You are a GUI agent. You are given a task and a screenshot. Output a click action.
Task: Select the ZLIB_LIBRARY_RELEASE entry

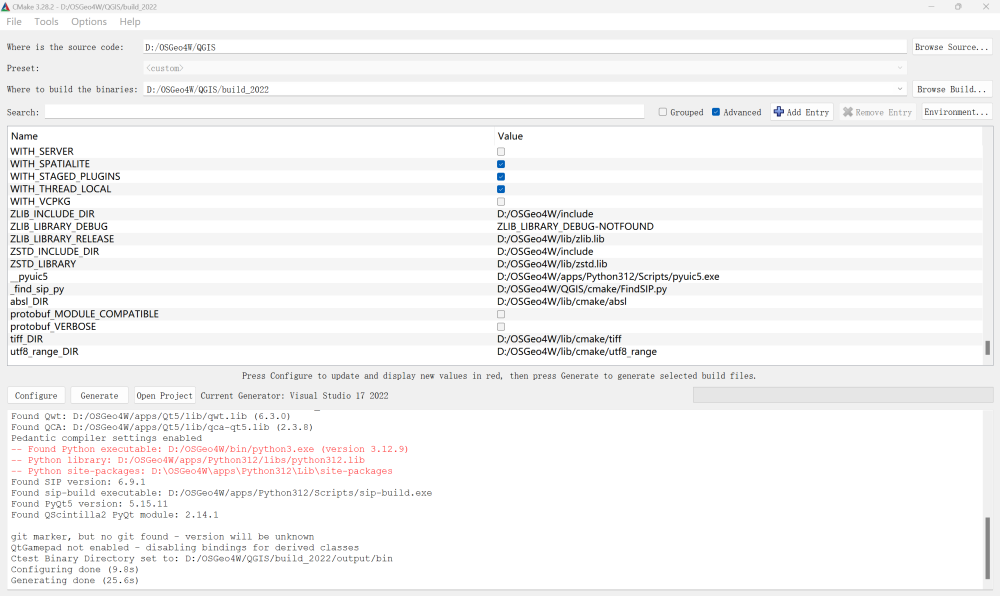pyautogui.click(x=62, y=239)
